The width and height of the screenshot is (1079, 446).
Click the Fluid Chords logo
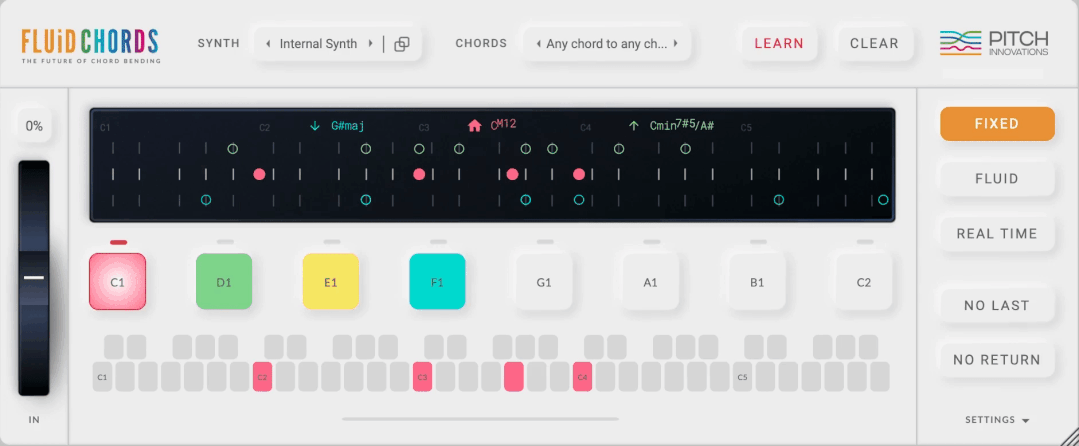(90, 45)
